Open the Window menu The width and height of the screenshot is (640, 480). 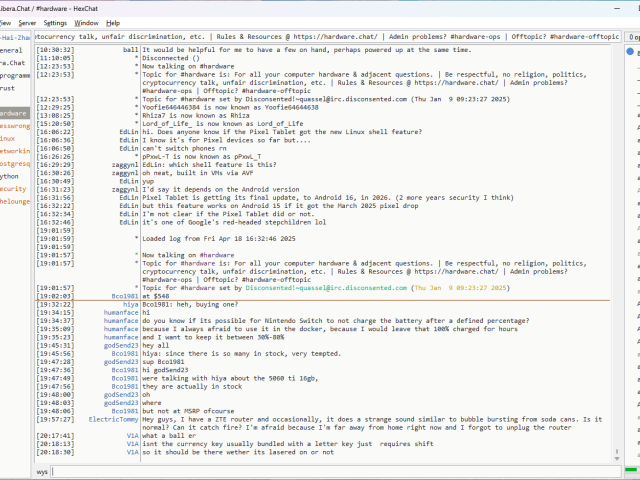[87, 22]
